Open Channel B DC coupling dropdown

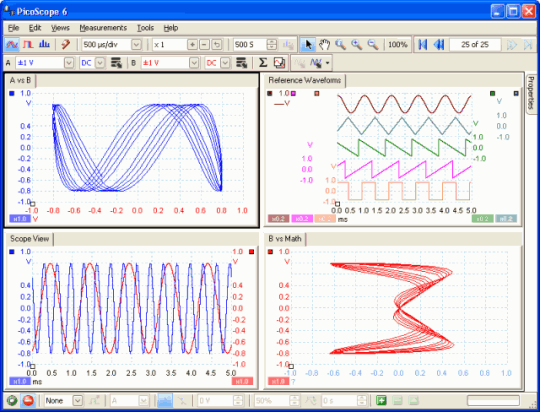[x=225, y=63]
